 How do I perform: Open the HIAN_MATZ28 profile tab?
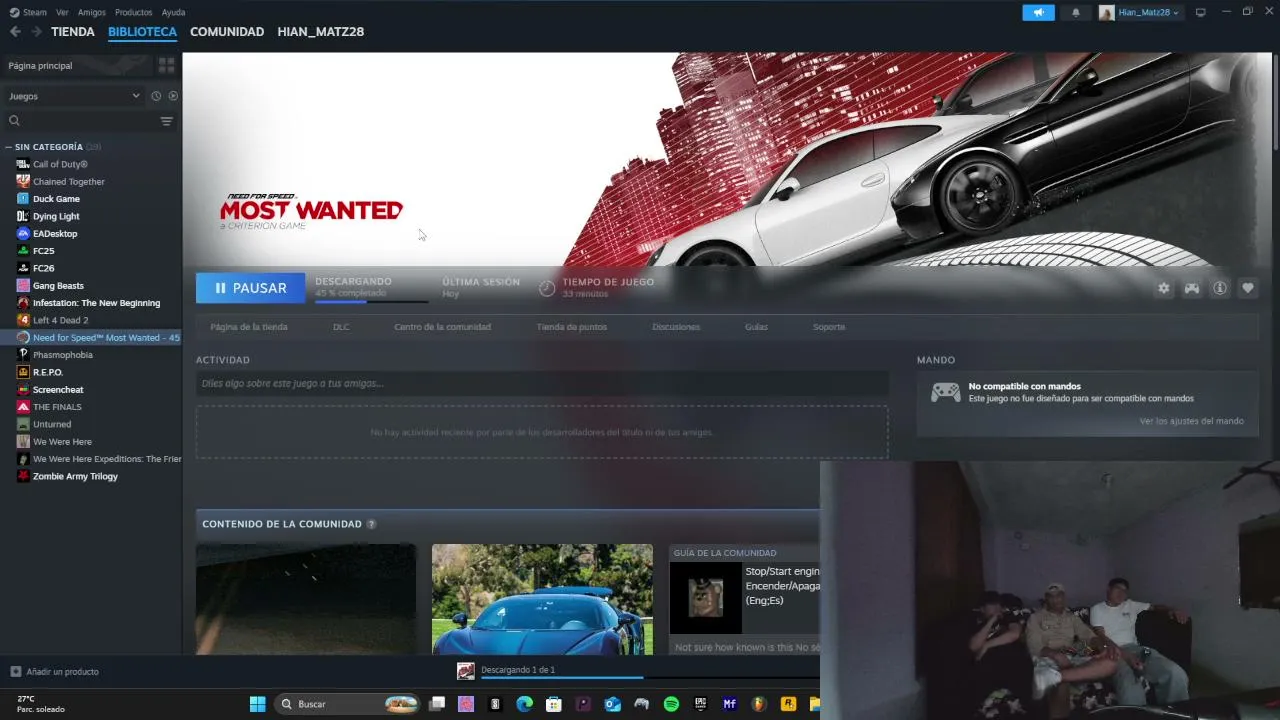(x=321, y=32)
